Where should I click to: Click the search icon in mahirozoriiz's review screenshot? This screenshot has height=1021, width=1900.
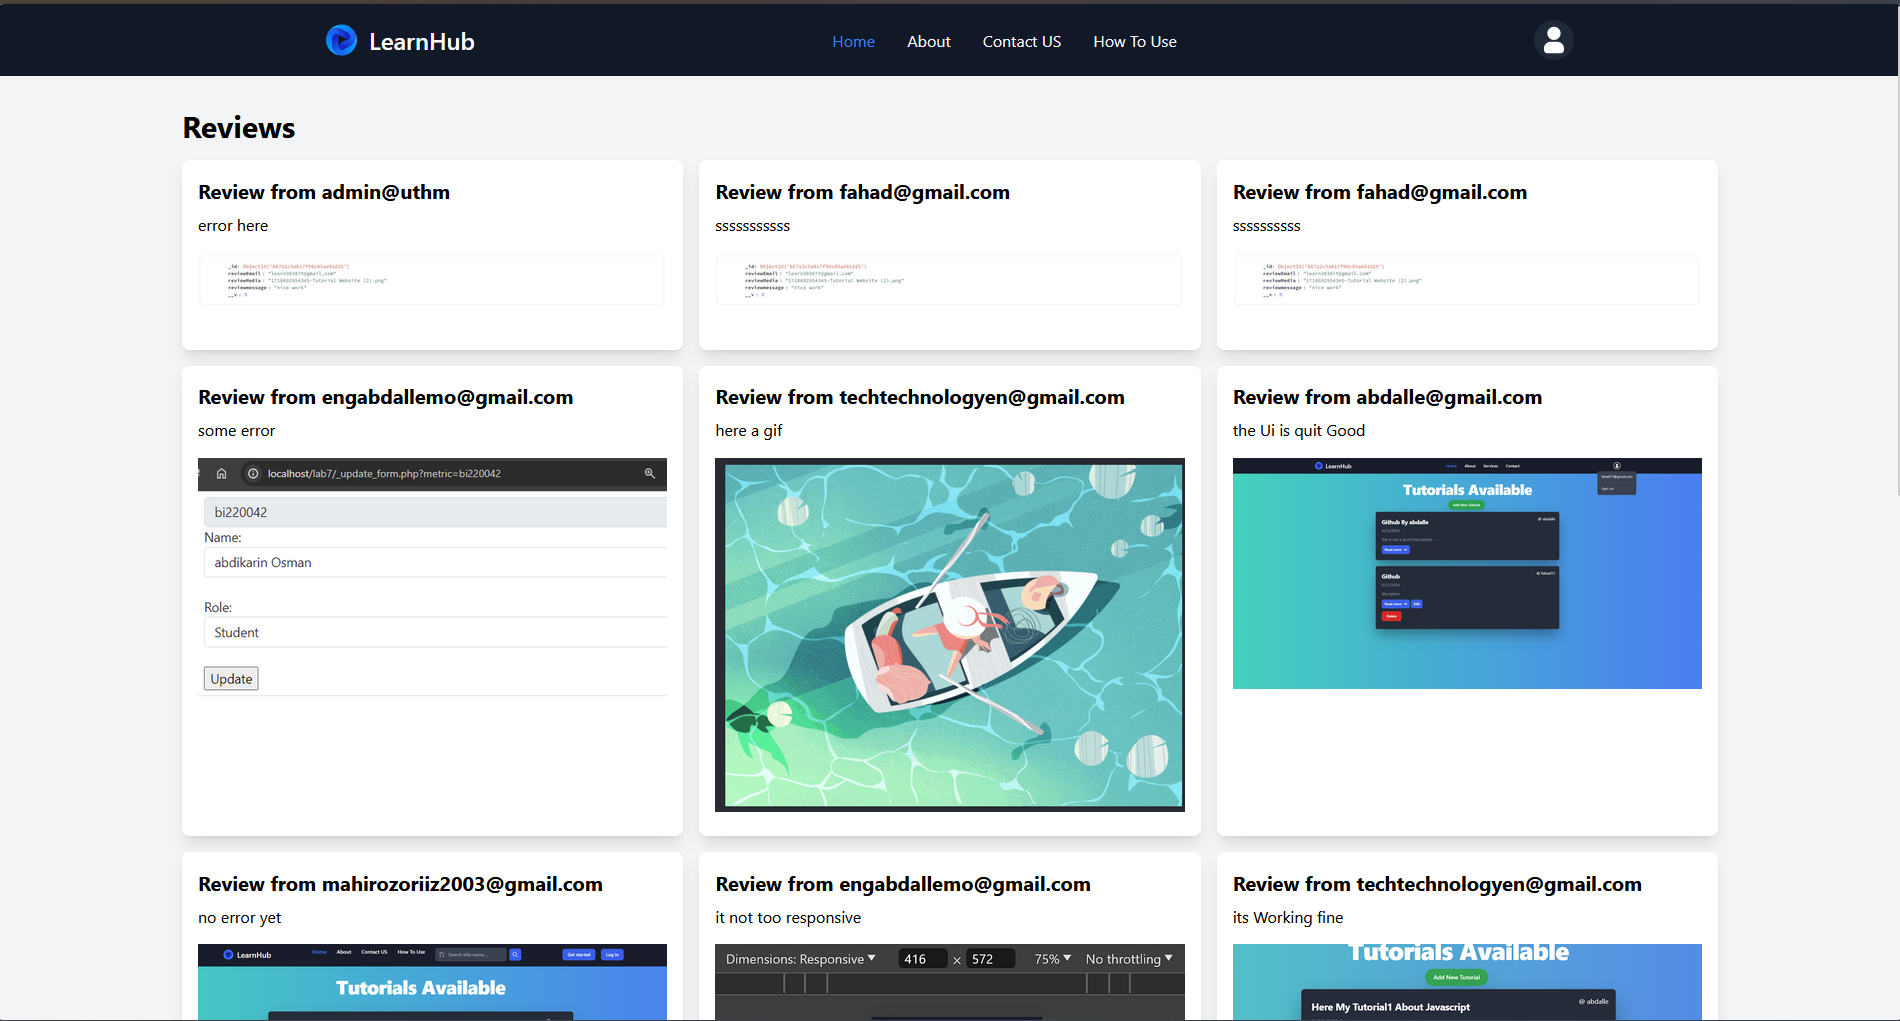coord(516,954)
